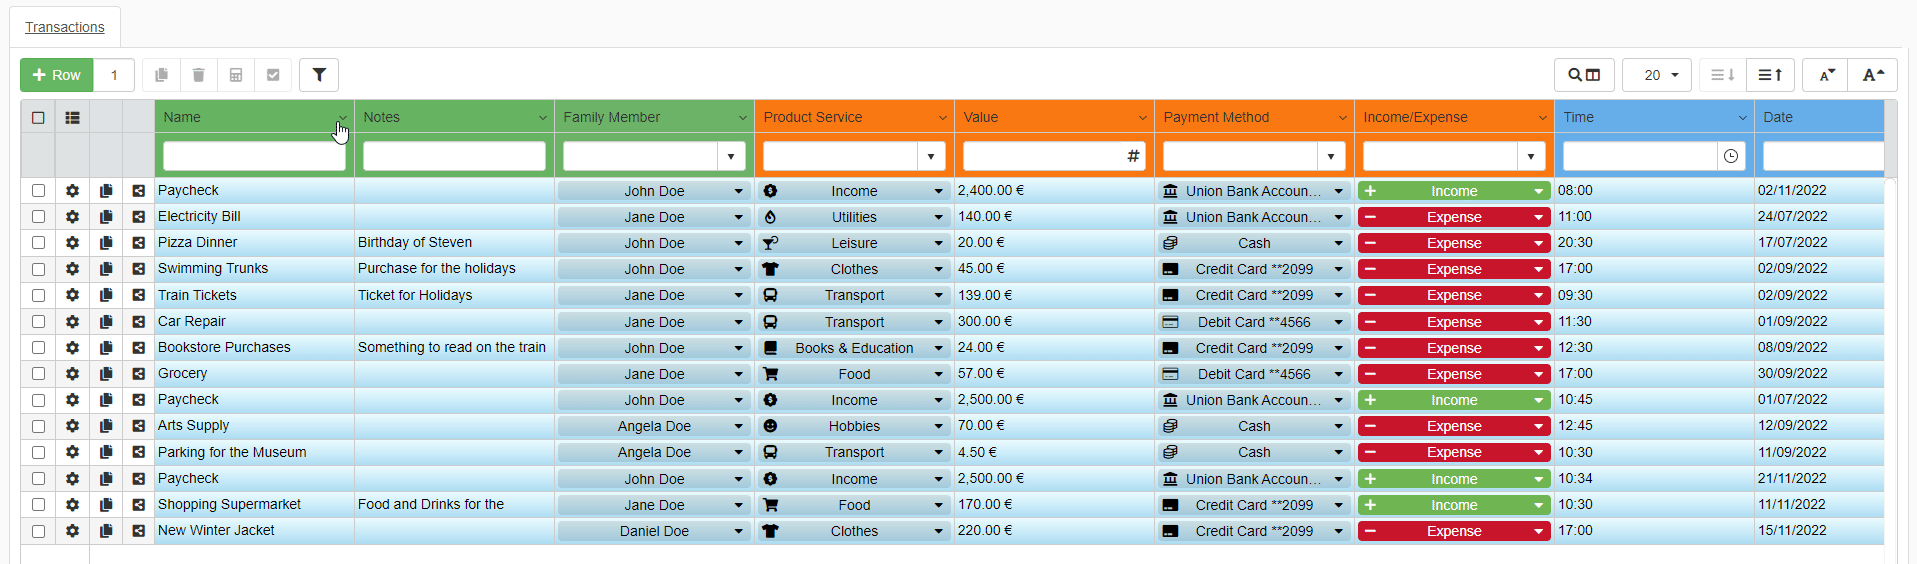Click the green add Row button
The height and width of the screenshot is (564, 1917).
[x=57, y=75]
